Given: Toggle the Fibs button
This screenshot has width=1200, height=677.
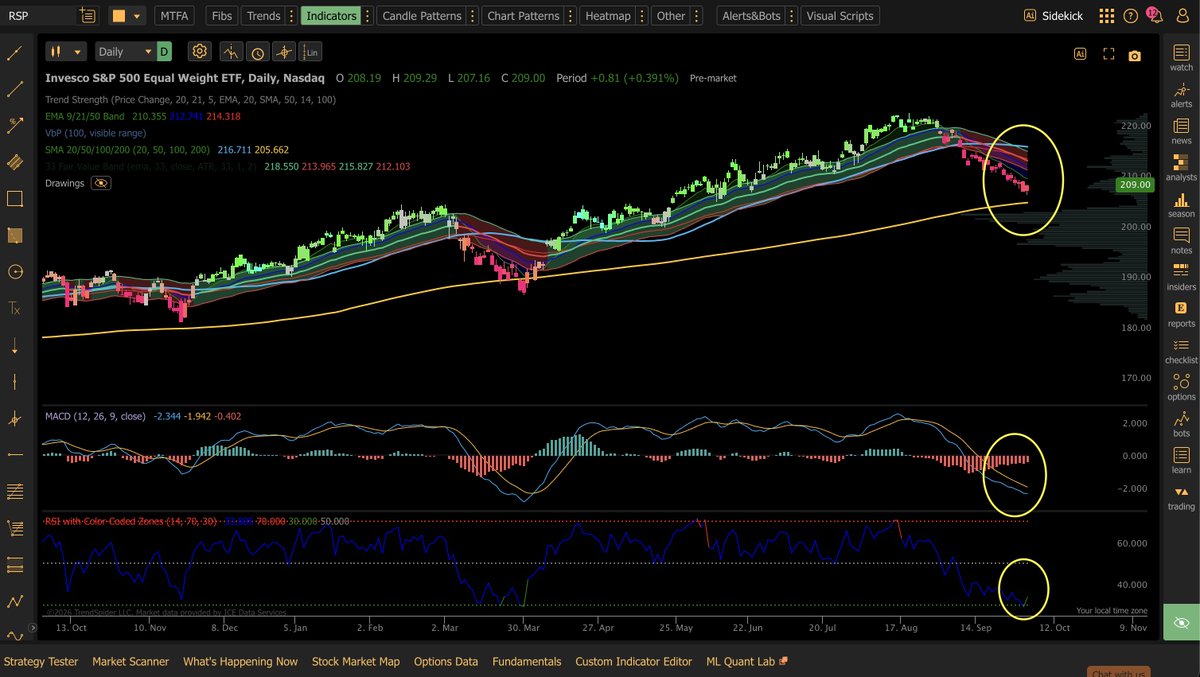Looking at the screenshot, I should (x=222, y=16).
